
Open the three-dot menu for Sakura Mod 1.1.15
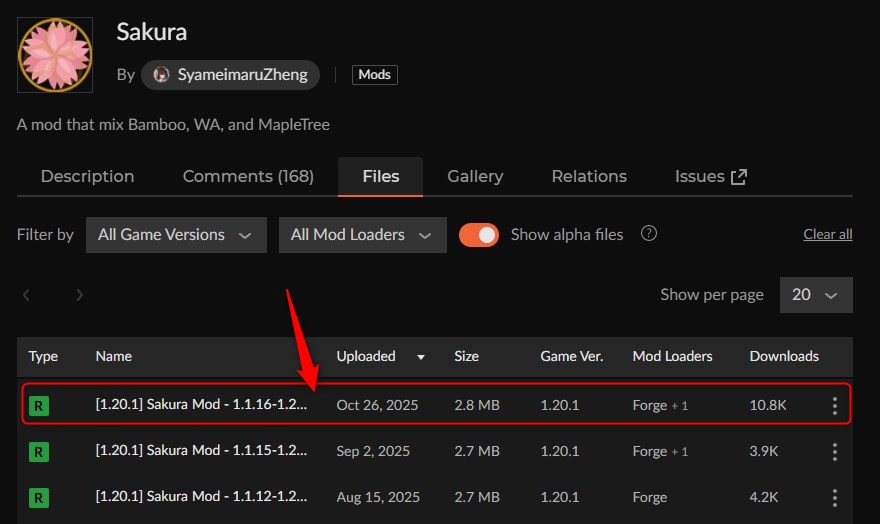835,451
